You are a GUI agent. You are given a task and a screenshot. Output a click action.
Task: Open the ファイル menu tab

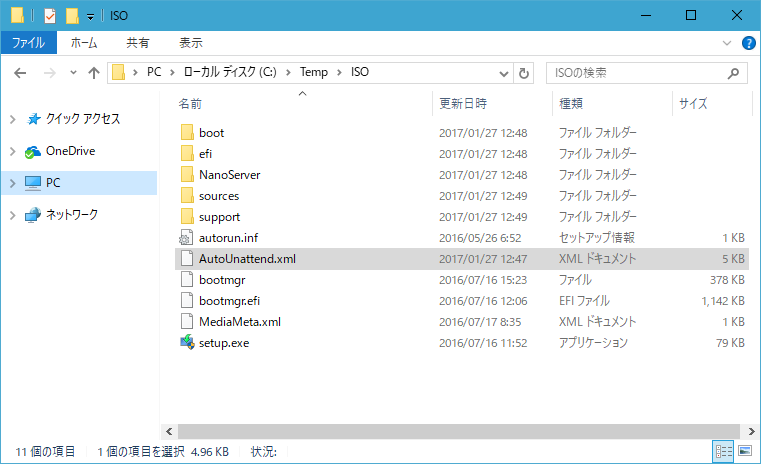[29, 43]
